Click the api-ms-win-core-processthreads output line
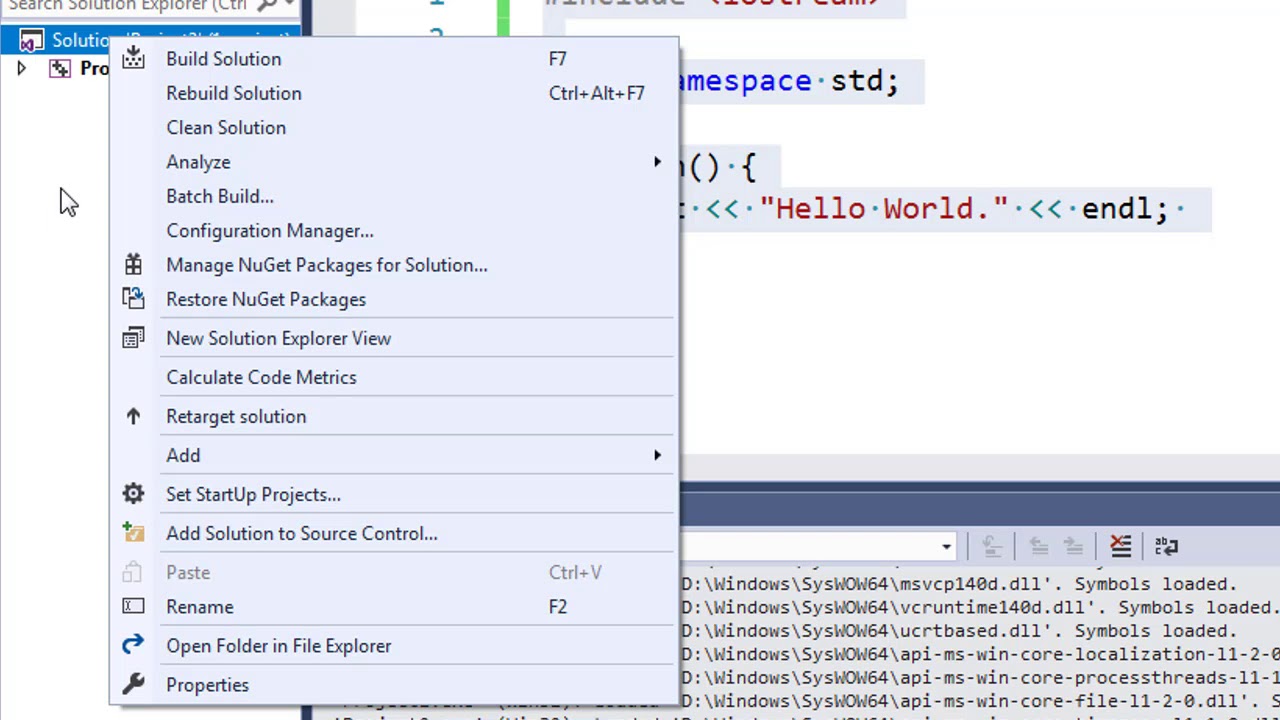Viewport: 1280px width, 720px height. (980, 678)
